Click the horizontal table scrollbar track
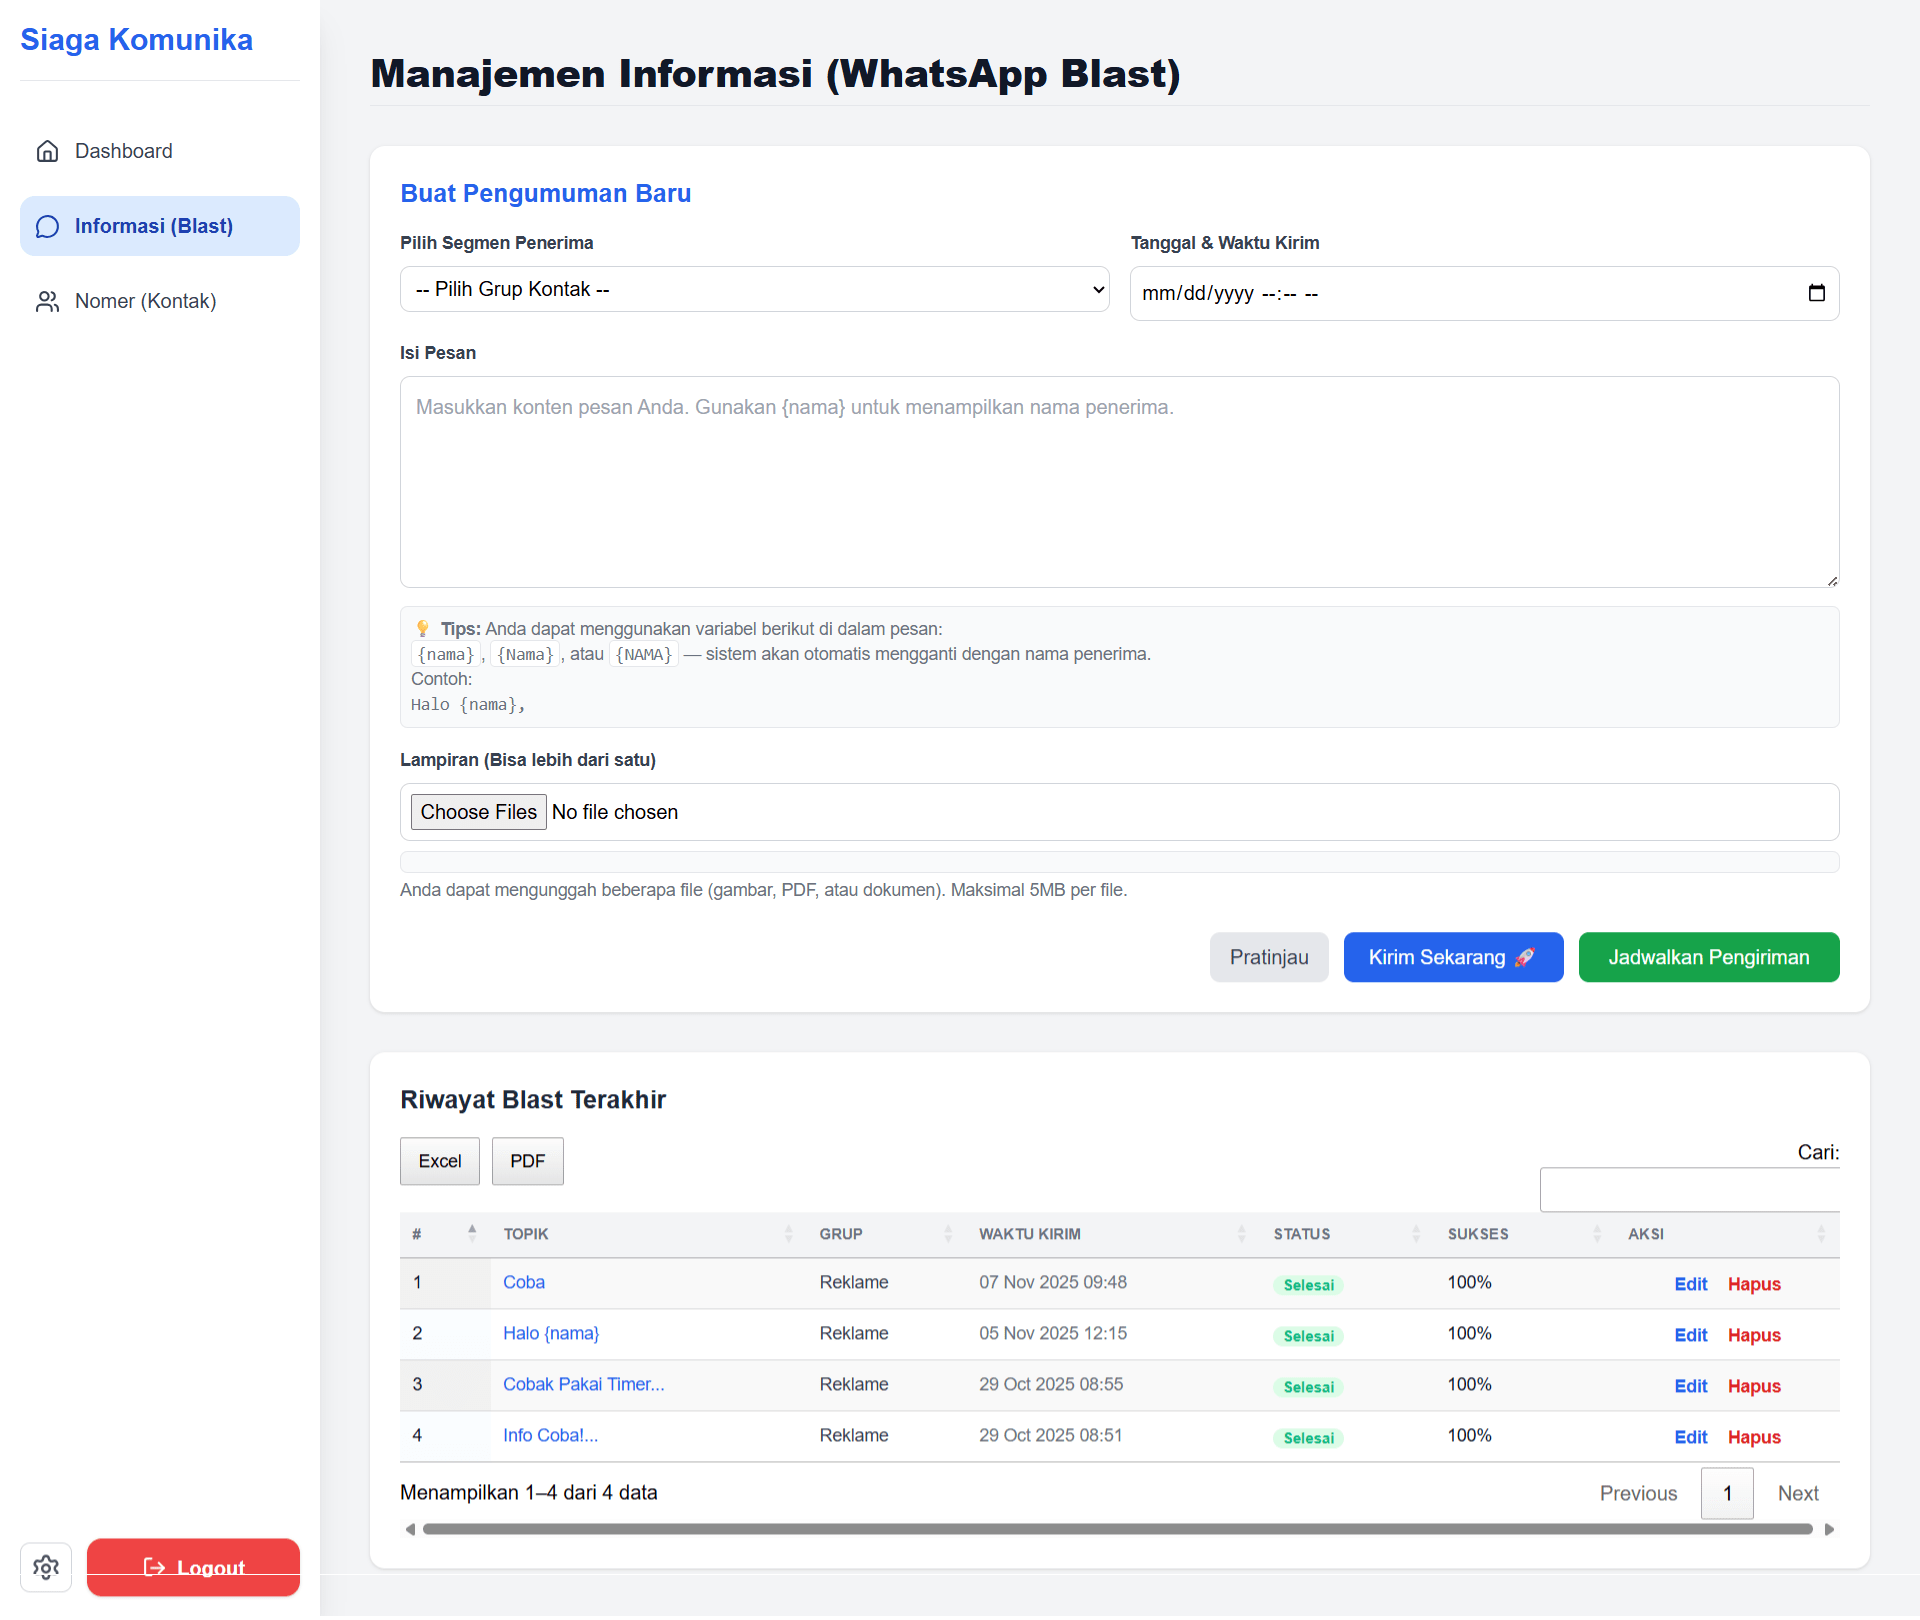Image resolution: width=1920 pixels, height=1620 pixels. (1117, 1529)
